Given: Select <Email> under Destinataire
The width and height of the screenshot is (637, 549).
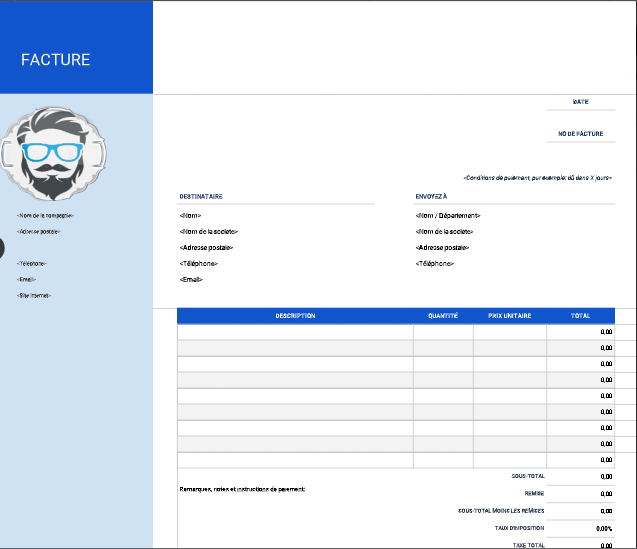Looking at the screenshot, I should pos(191,280).
